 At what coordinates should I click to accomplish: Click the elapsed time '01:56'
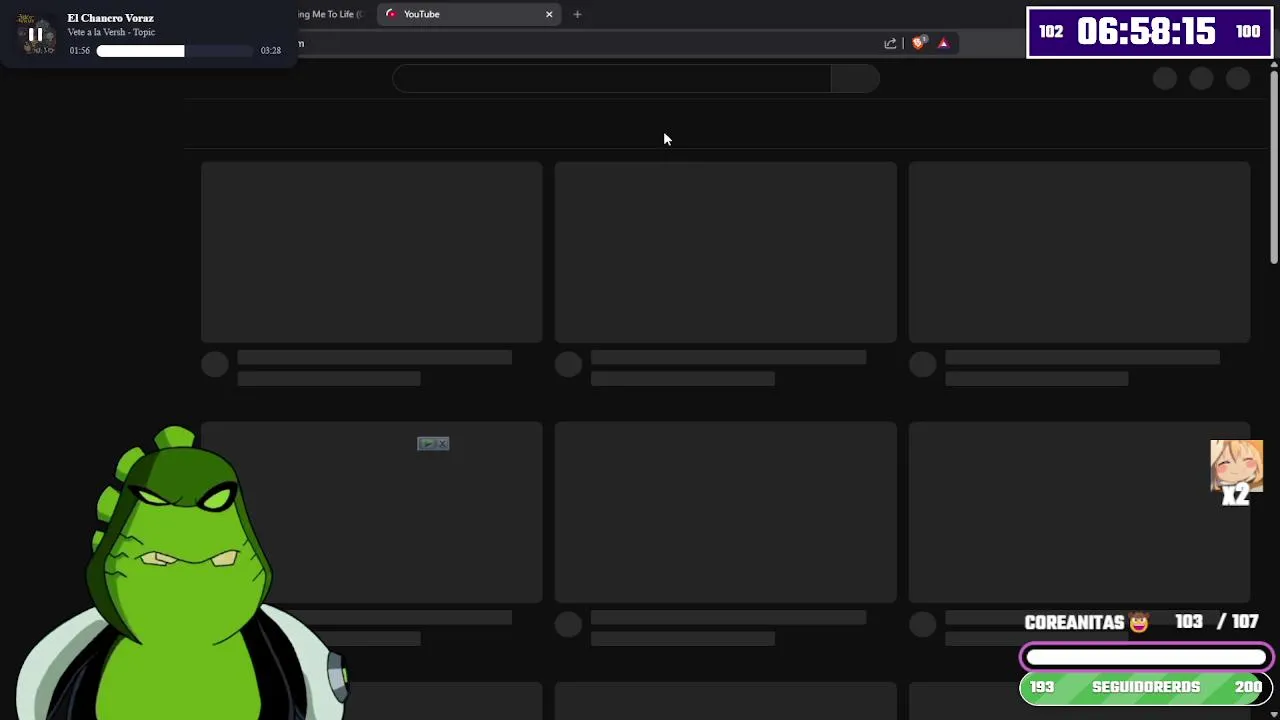pos(79,51)
